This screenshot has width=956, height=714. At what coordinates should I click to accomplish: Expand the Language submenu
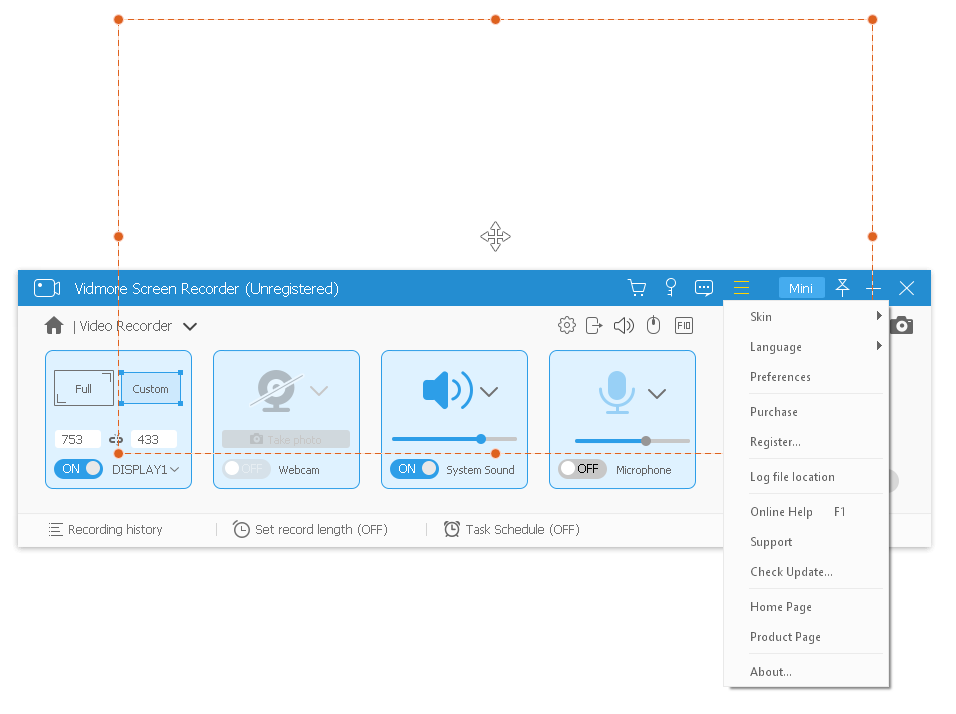click(x=807, y=347)
